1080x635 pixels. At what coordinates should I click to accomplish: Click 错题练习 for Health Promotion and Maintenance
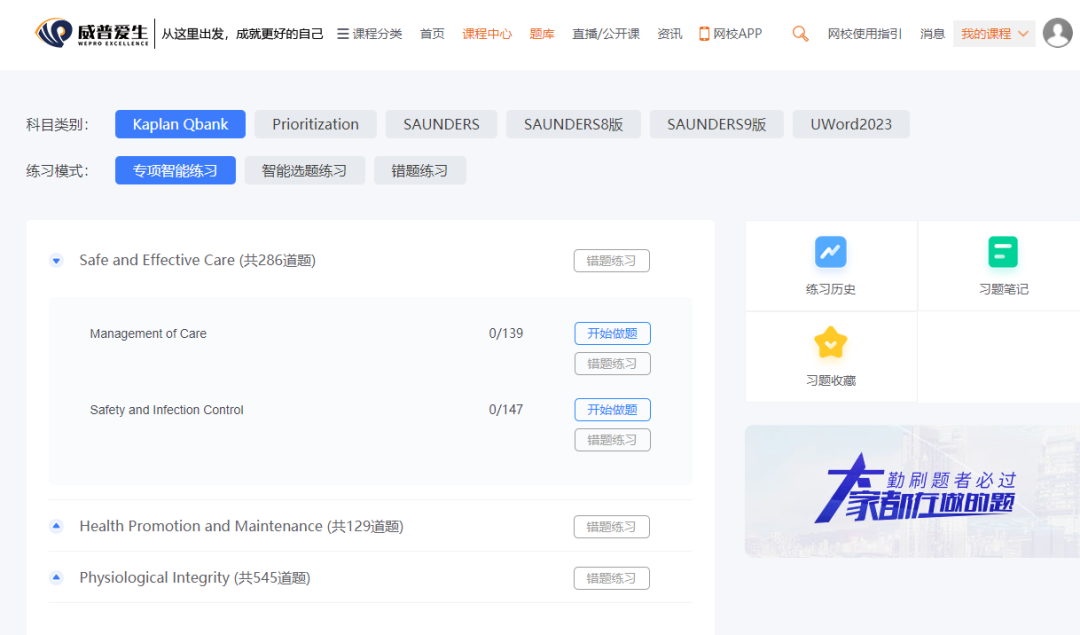[612, 527]
